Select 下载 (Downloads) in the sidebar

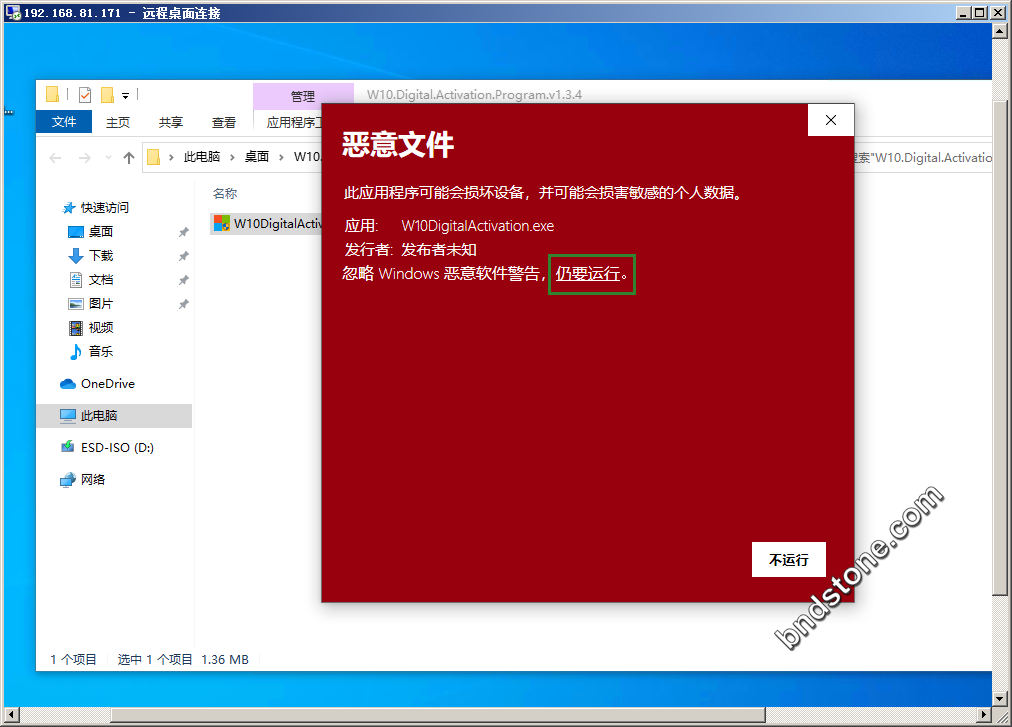pyautogui.click(x=101, y=256)
